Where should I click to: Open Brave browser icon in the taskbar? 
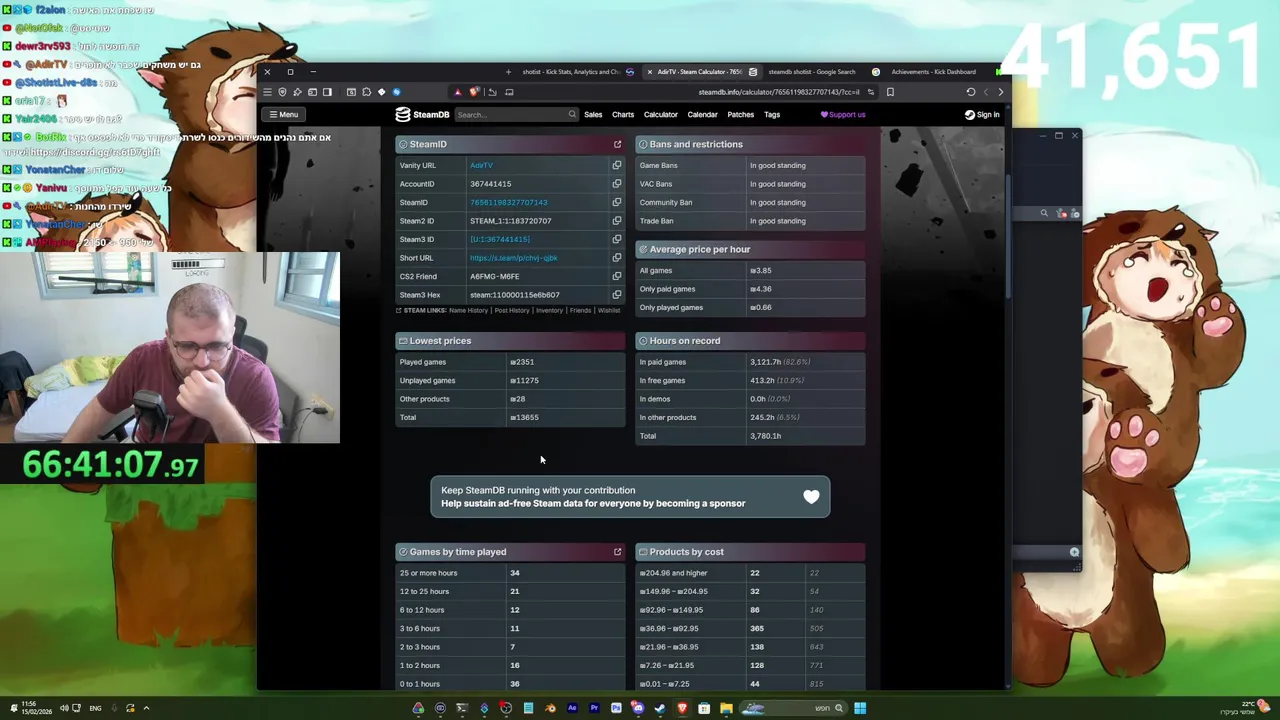click(x=682, y=708)
